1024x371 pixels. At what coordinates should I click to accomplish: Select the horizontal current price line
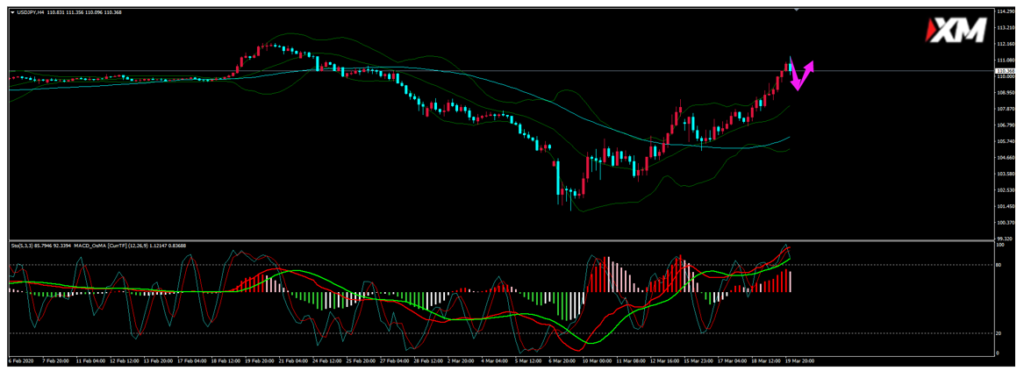pyautogui.click(x=496, y=70)
